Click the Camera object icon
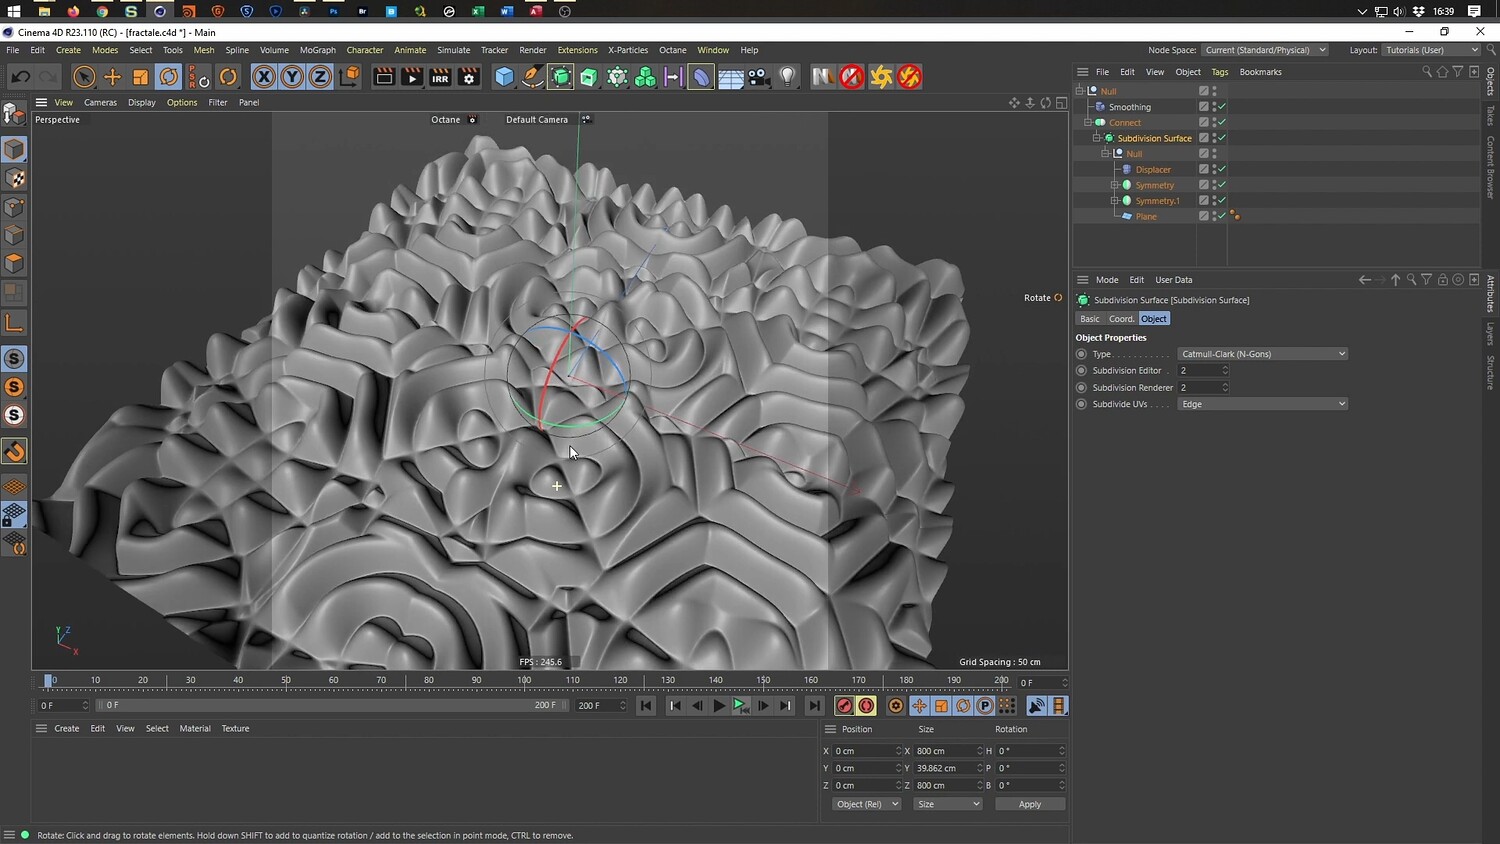This screenshot has width=1500, height=844. click(759, 77)
